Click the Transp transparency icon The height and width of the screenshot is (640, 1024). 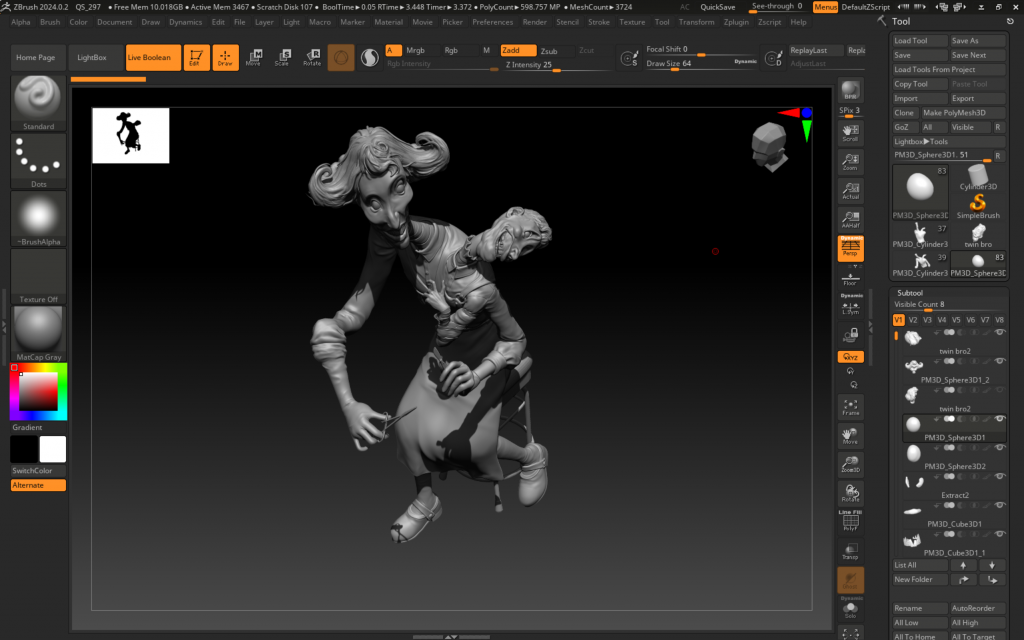tap(850, 551)
